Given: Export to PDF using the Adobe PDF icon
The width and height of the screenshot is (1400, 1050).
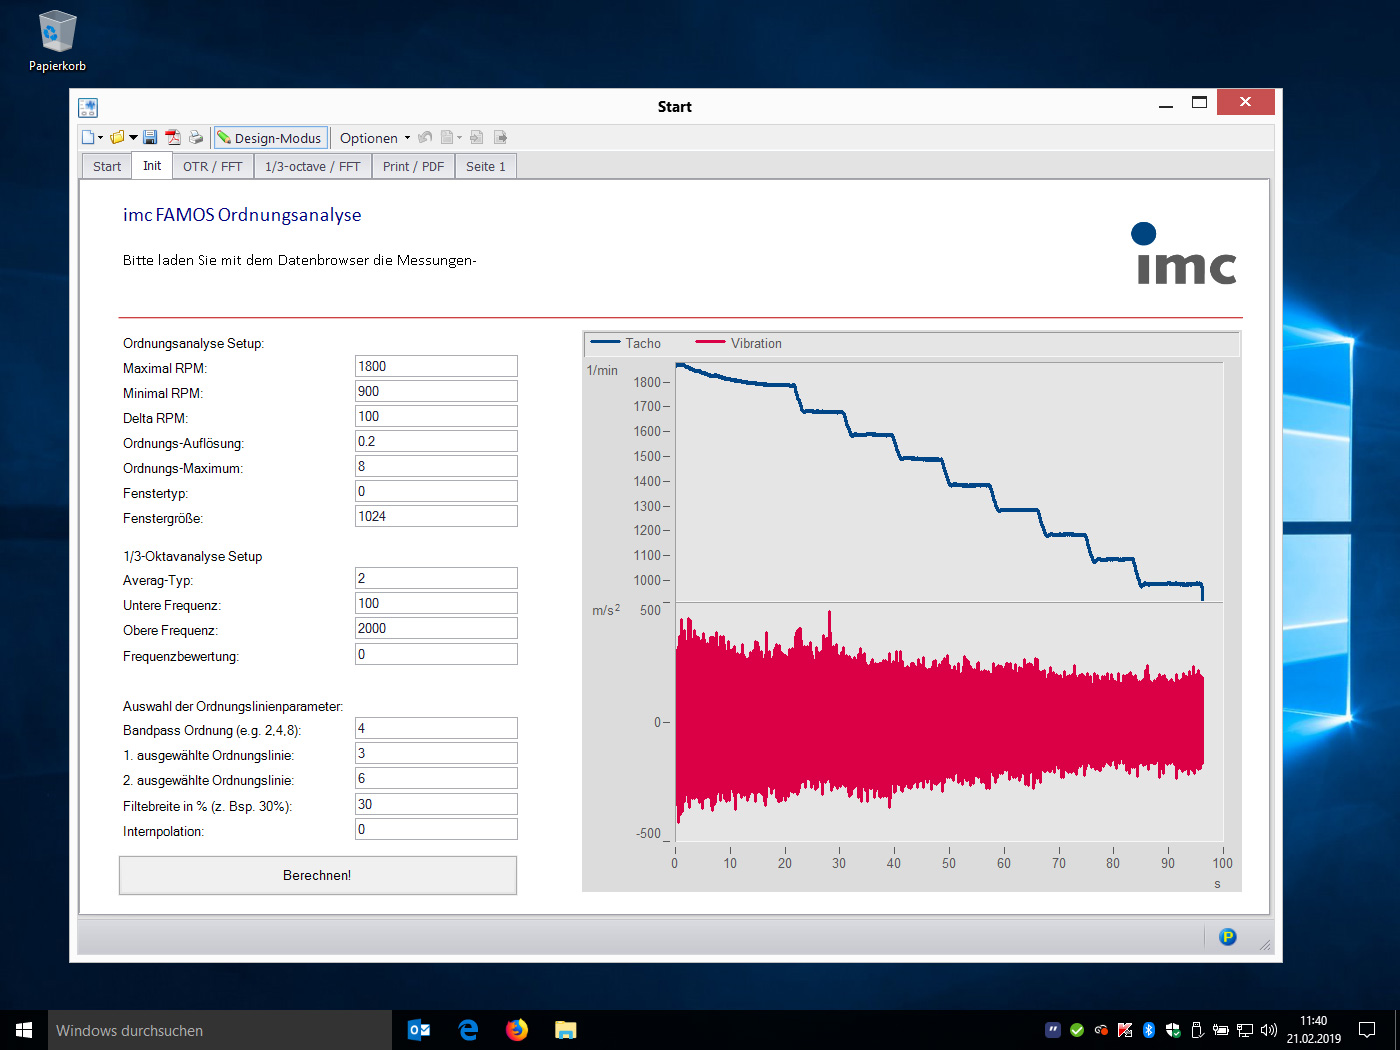Looking at the screenshot, I should (x=174, y=137).
